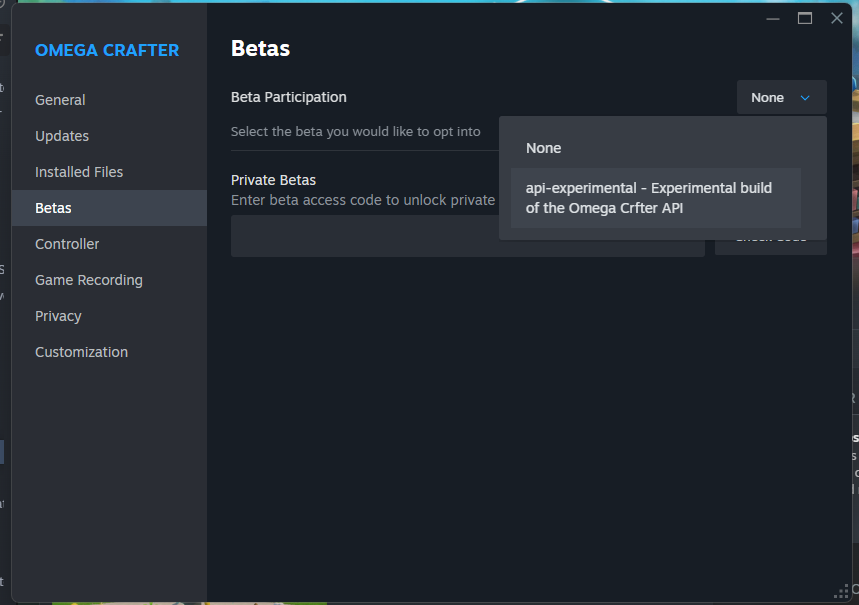859x605 pixels.
Task: Click the Private Betas heading
Action: pos(273,180)
